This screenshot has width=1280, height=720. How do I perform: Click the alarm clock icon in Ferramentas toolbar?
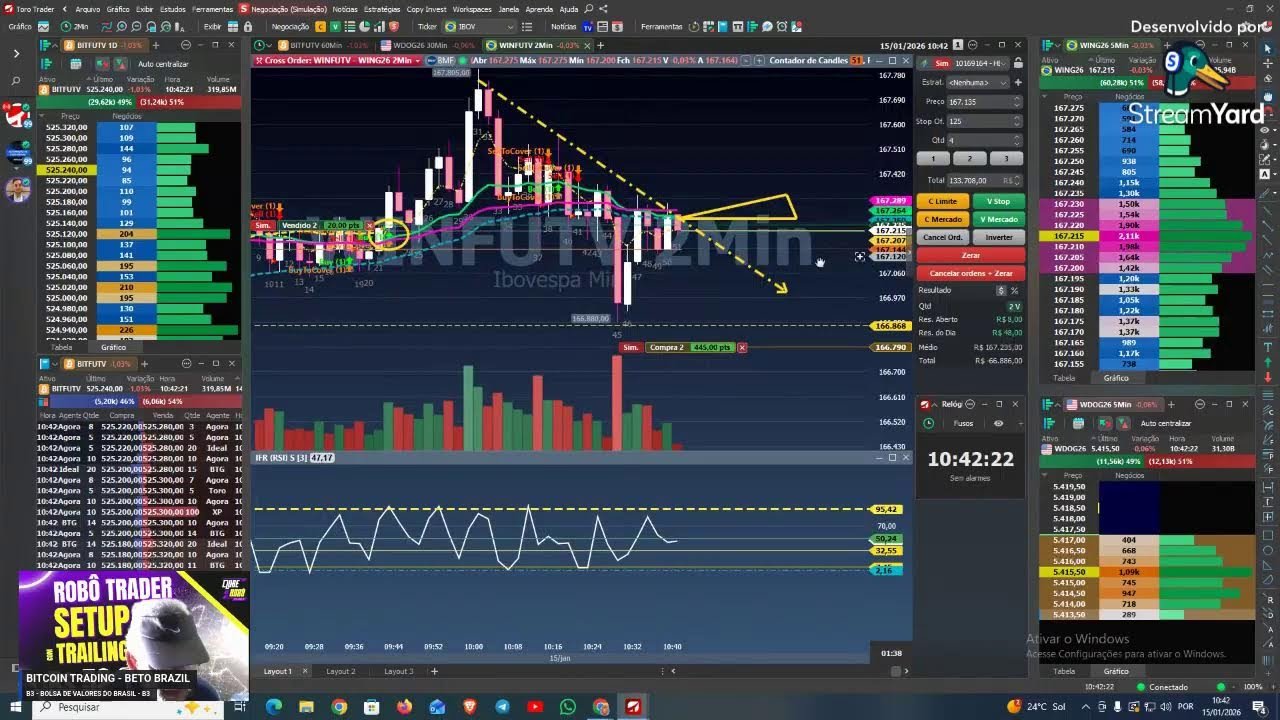[781, 26]
